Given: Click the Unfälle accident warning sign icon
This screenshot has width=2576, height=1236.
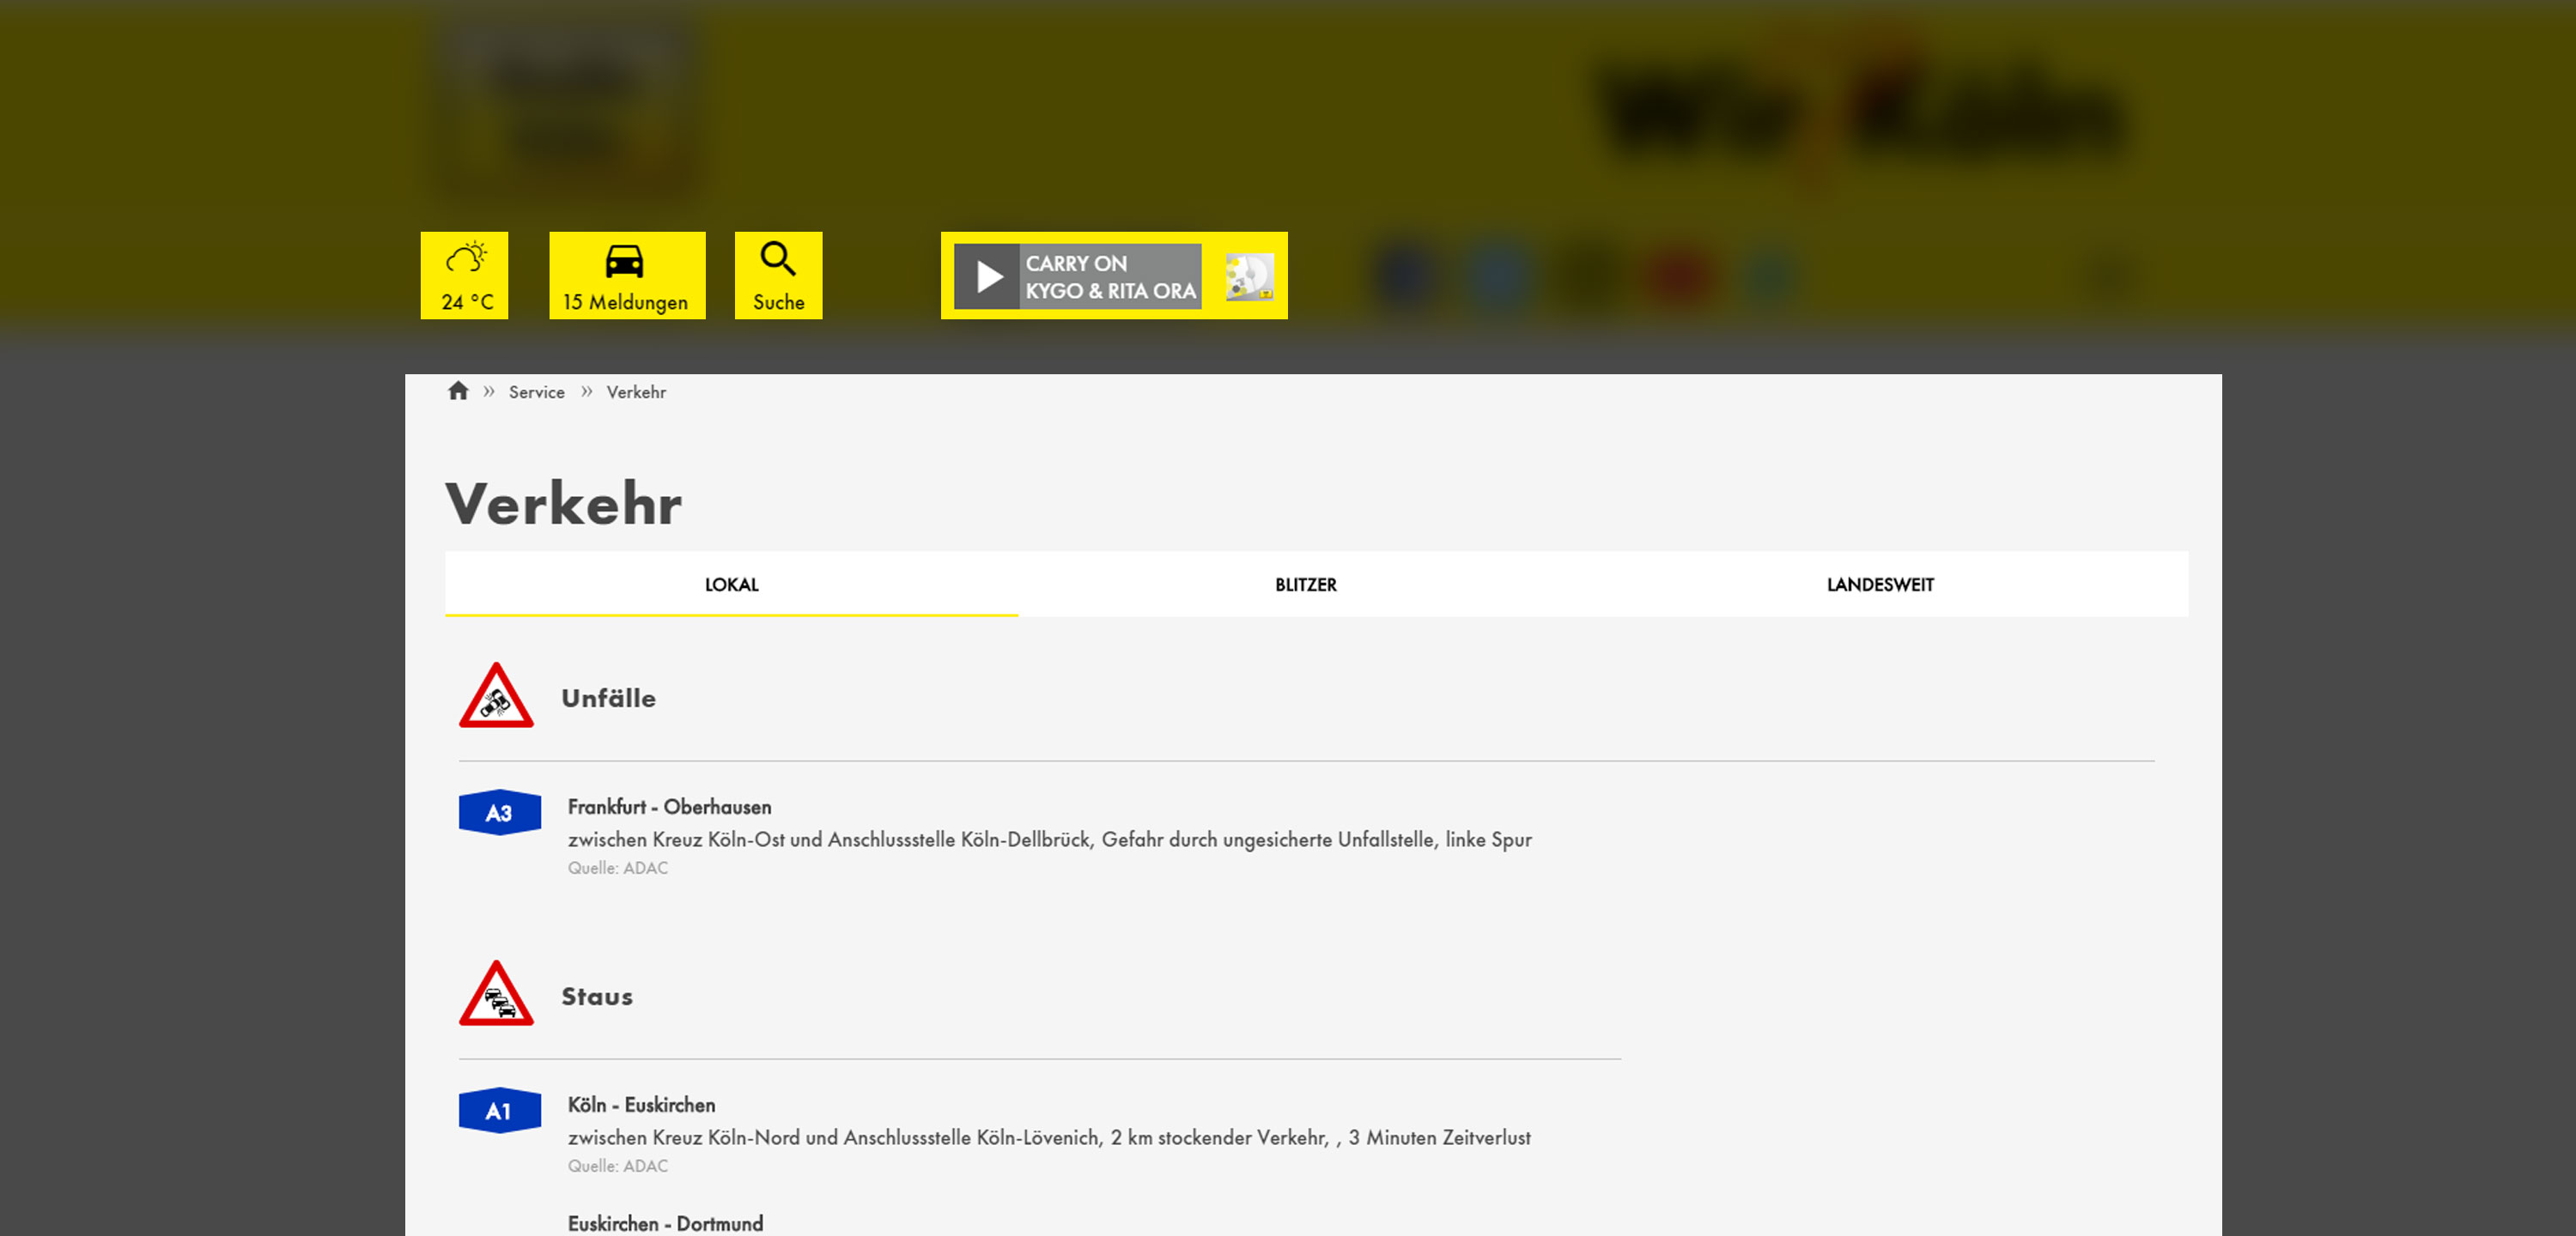Looking at the screenshot, I should [x=496, y=696].
